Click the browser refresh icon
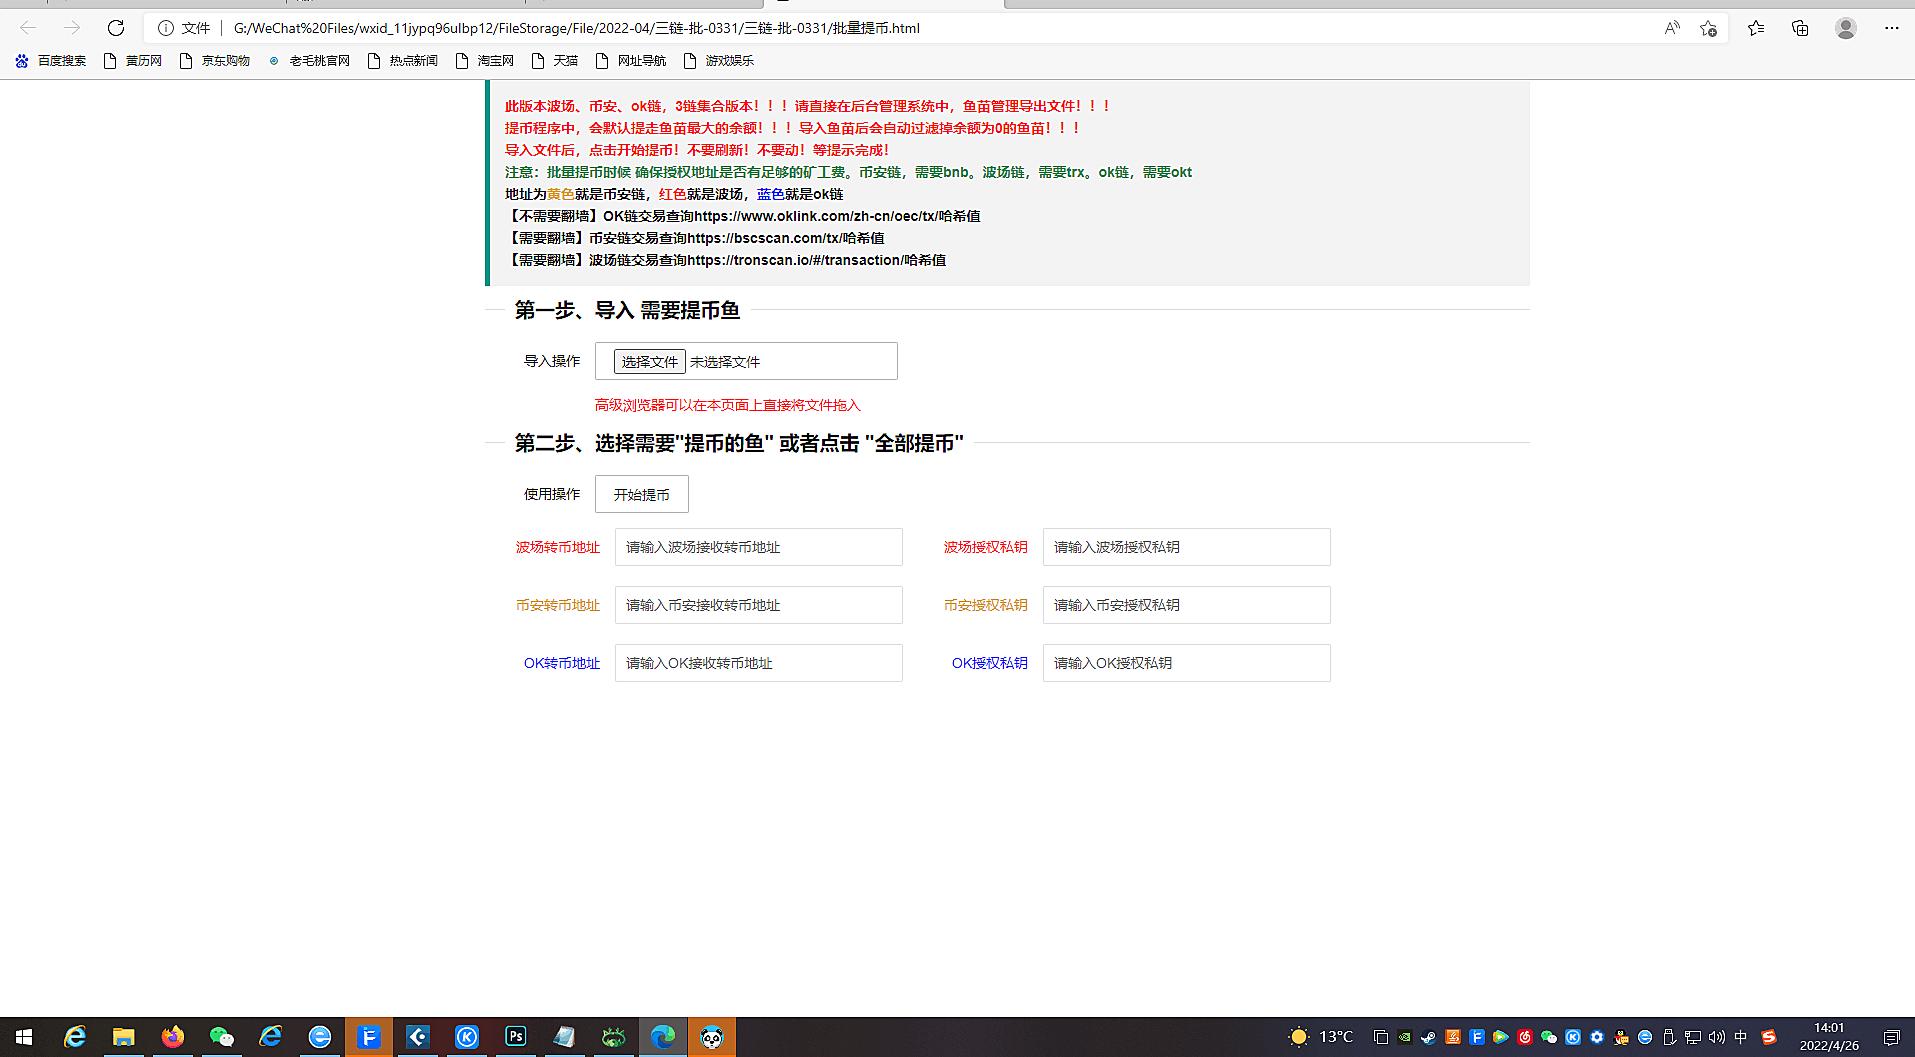 point(116,28)
